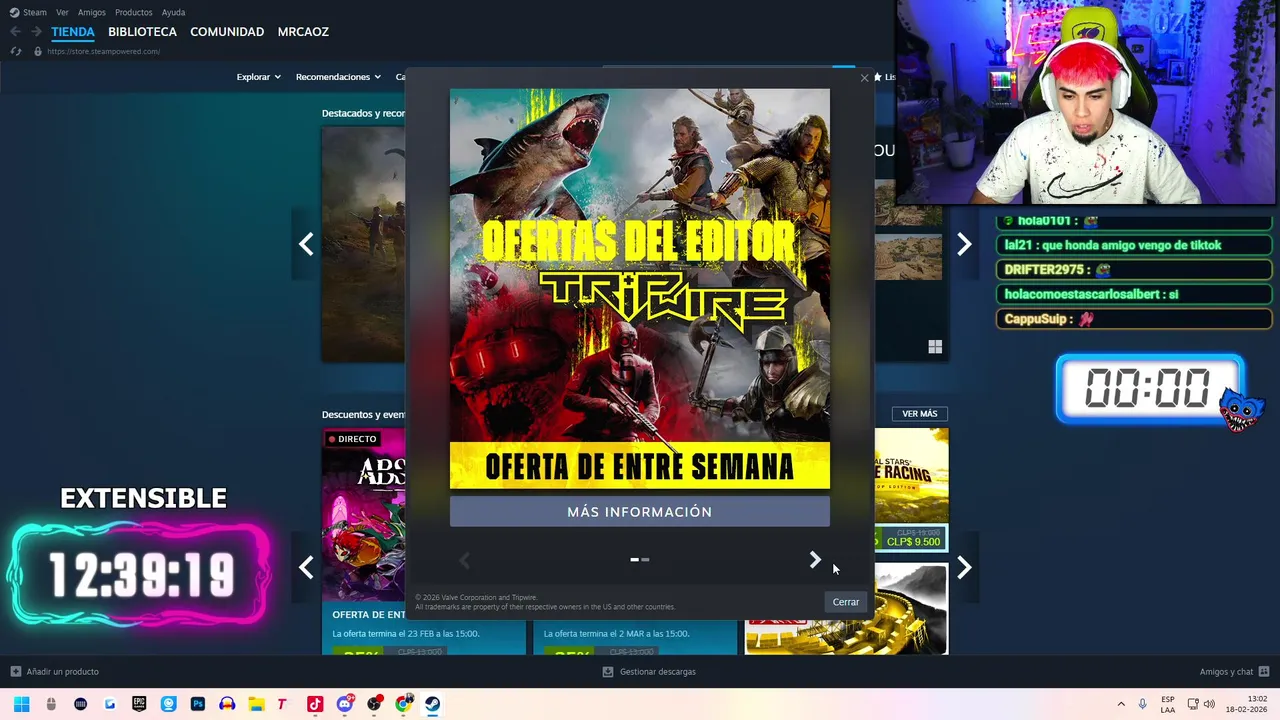Open the Ver menu

(x=62, y=13)
